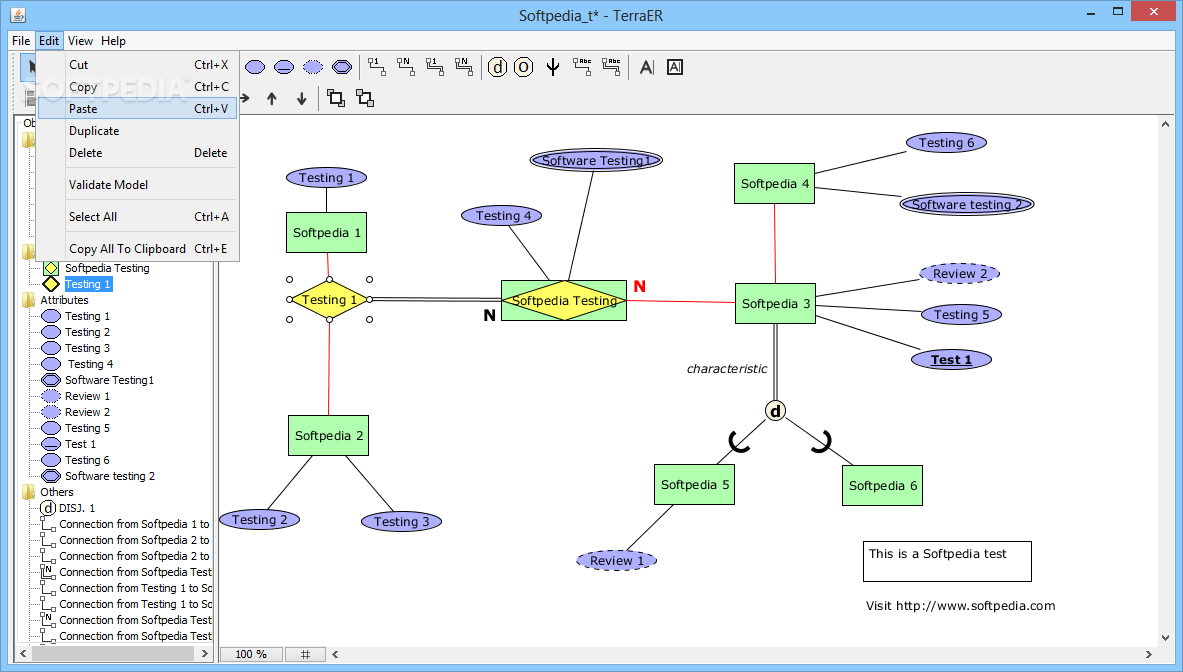Select the Softpedia 5 entity on canvas
Image resolution: width=1183 pixels, height=672 pixels.
click(695, 485)
